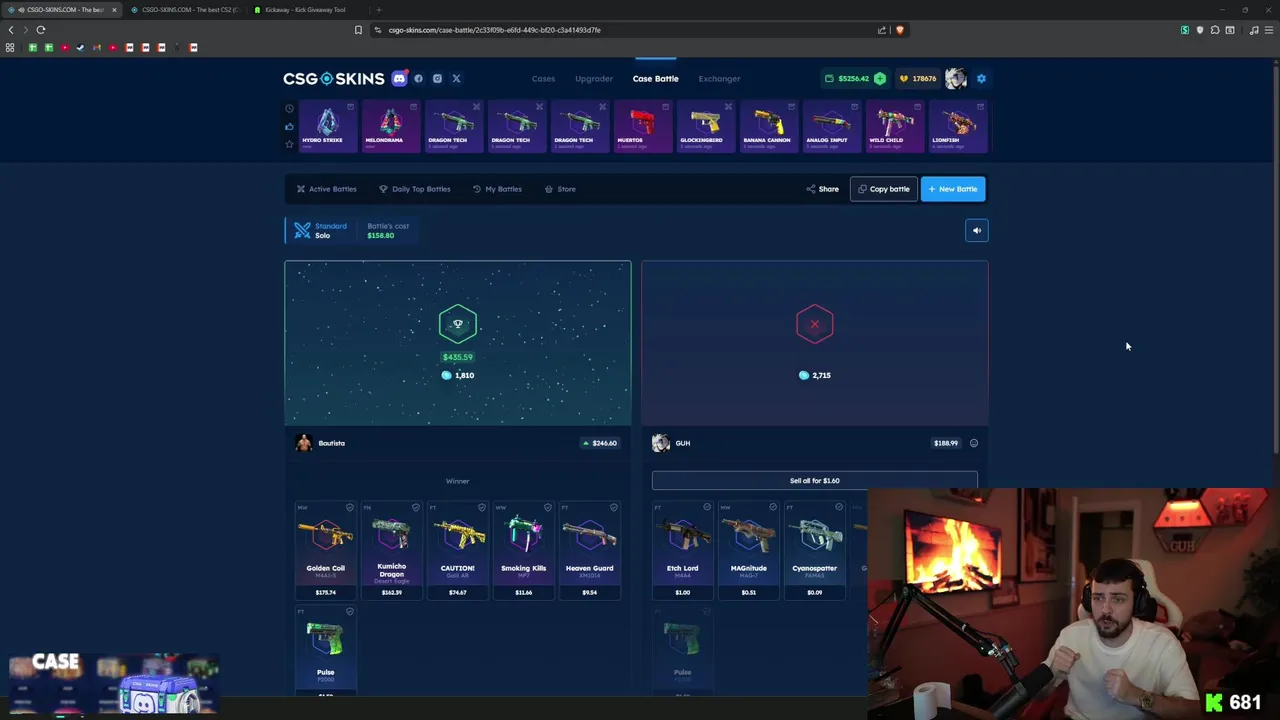This screenshot has height=720, width=1280.
Task: Click the $5256.42 wallet balance
Action: tap(847, 78)
